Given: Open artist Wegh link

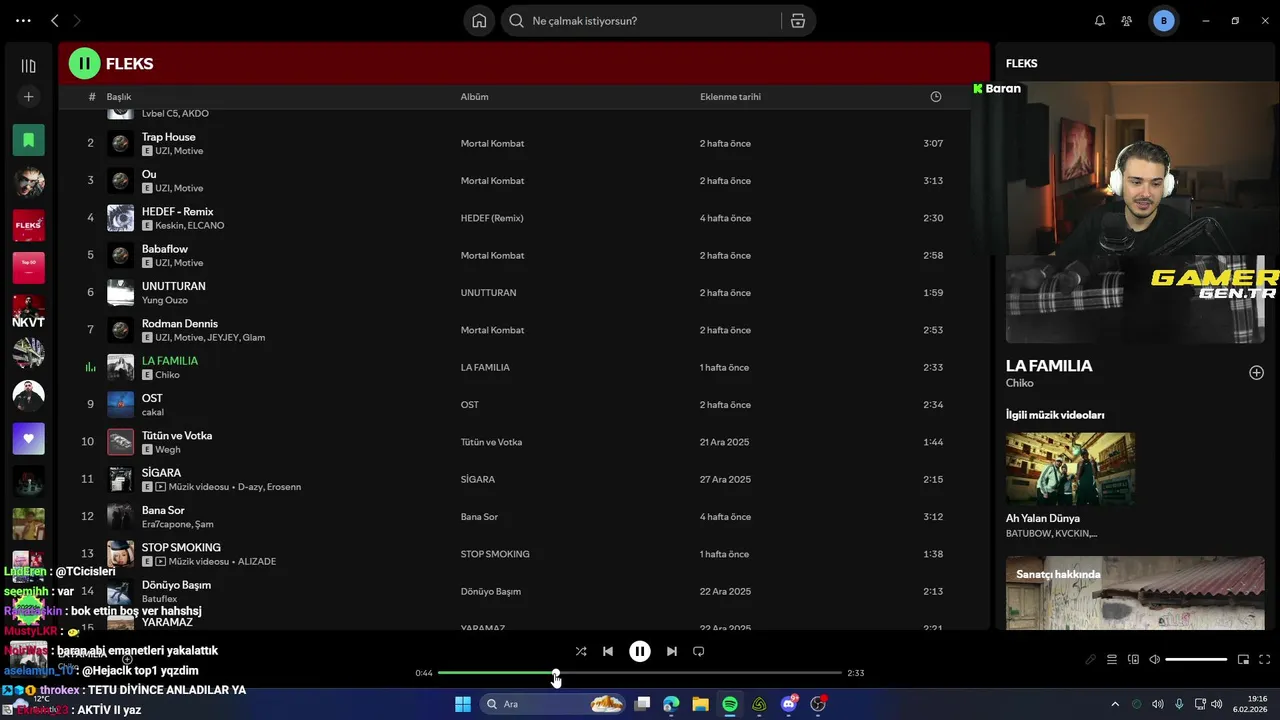Looking at the screenshot, I should (x=168, y=450).
